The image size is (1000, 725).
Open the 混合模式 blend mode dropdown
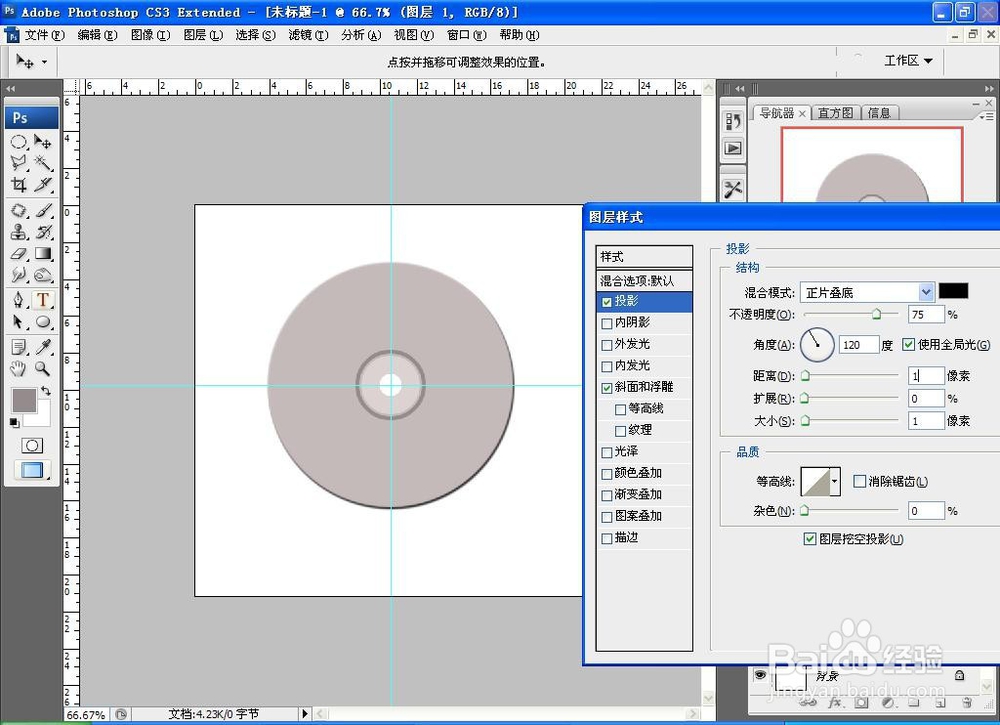coord(926,292)
